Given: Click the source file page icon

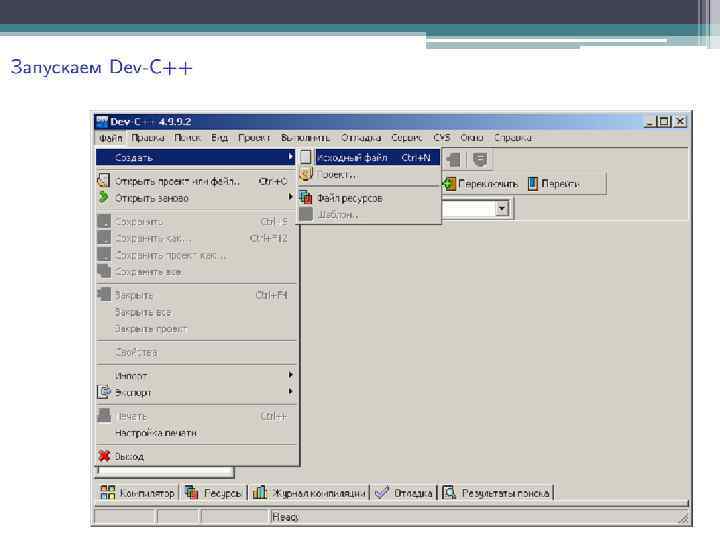Looking at the screenshot, I should click(x=306, y=158).
